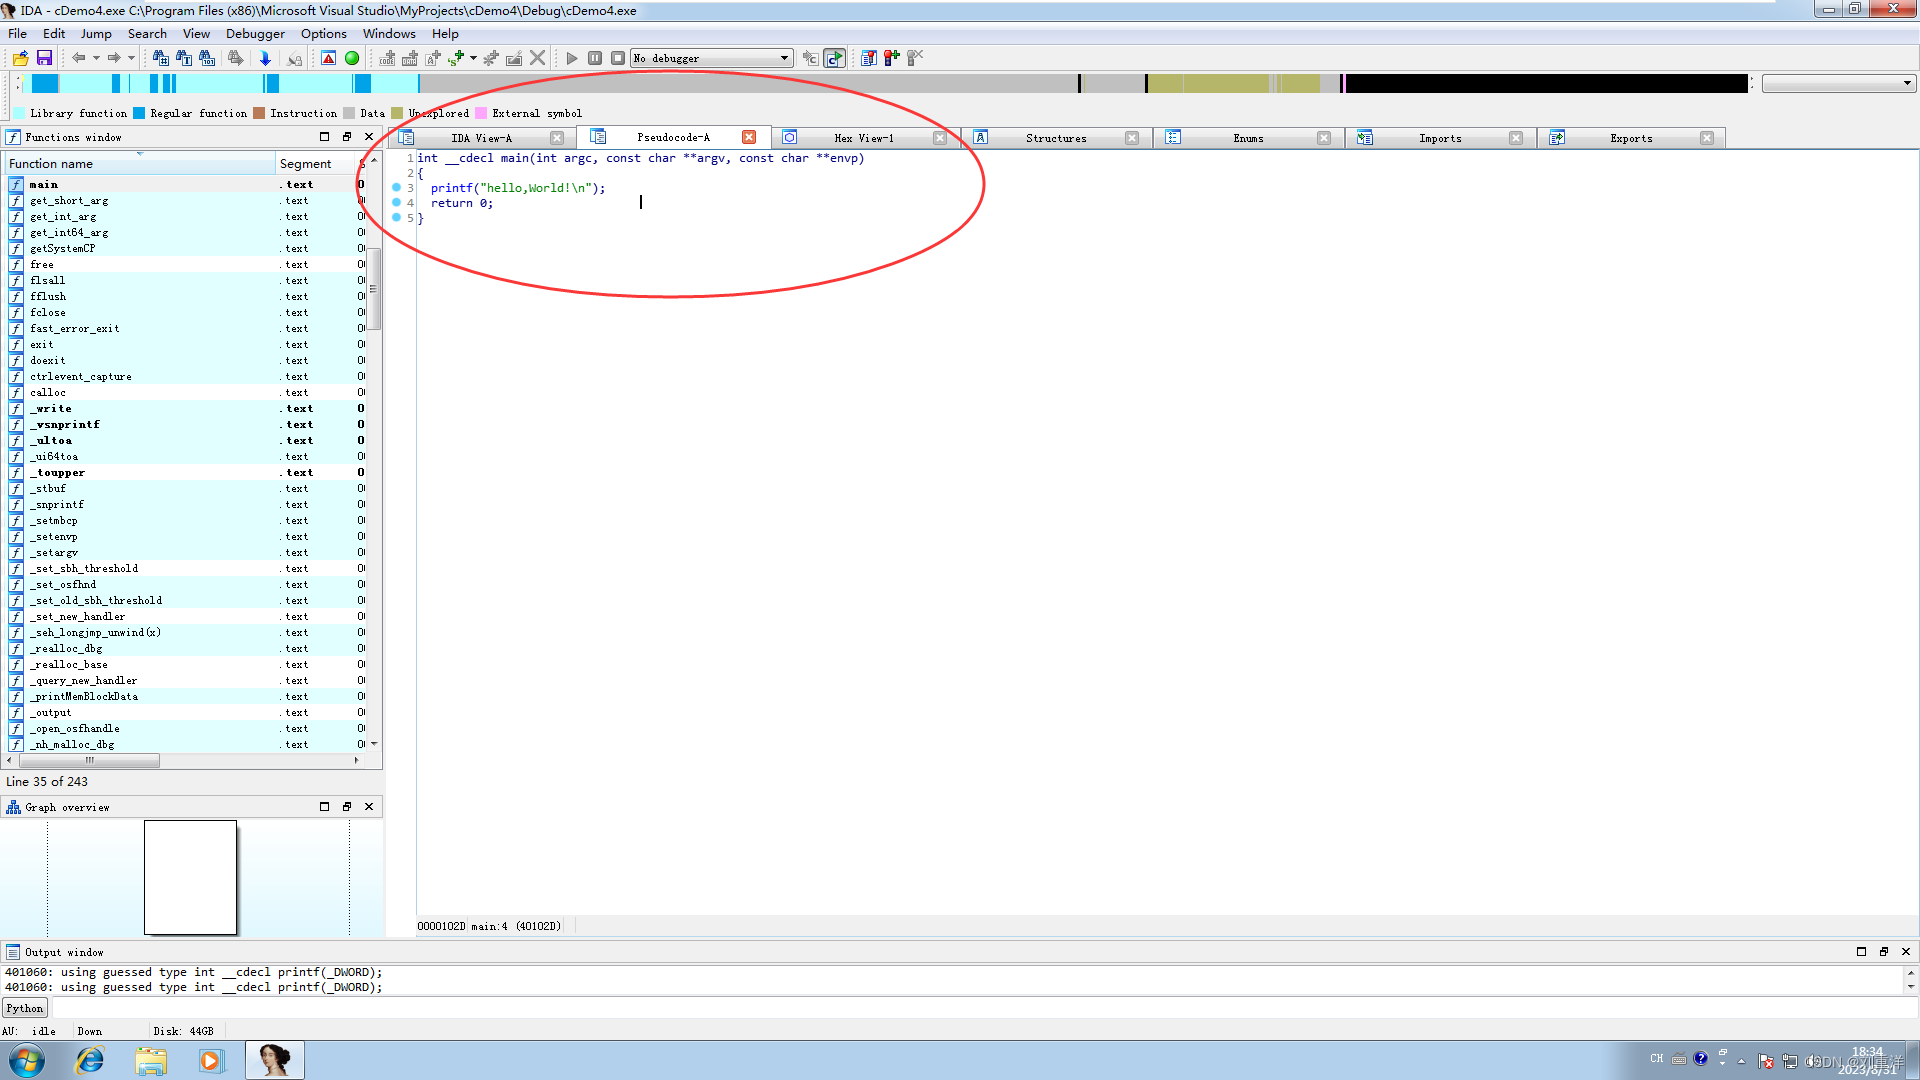Screen dimensions: 1920x1080
Task: Select _toupper function in list
Action: [57, 472]
